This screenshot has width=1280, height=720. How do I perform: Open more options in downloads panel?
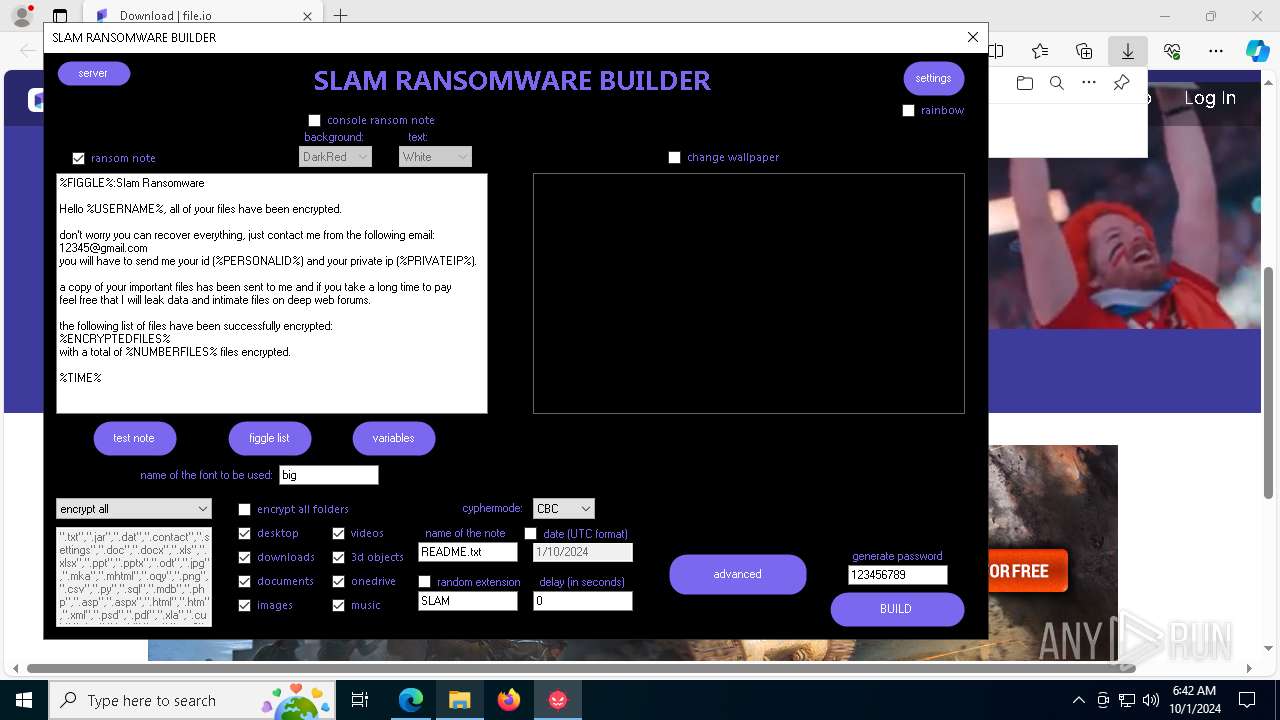tap(1089, 83)
